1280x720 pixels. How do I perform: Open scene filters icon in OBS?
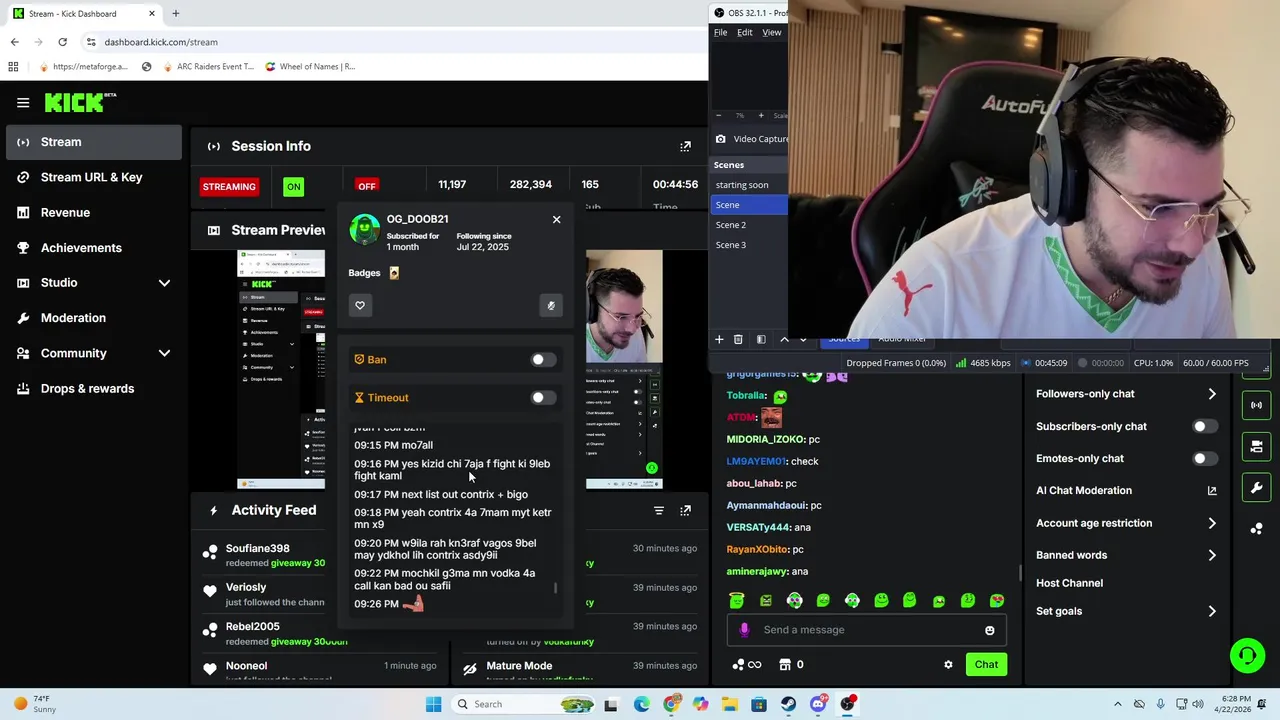(761, 340)
